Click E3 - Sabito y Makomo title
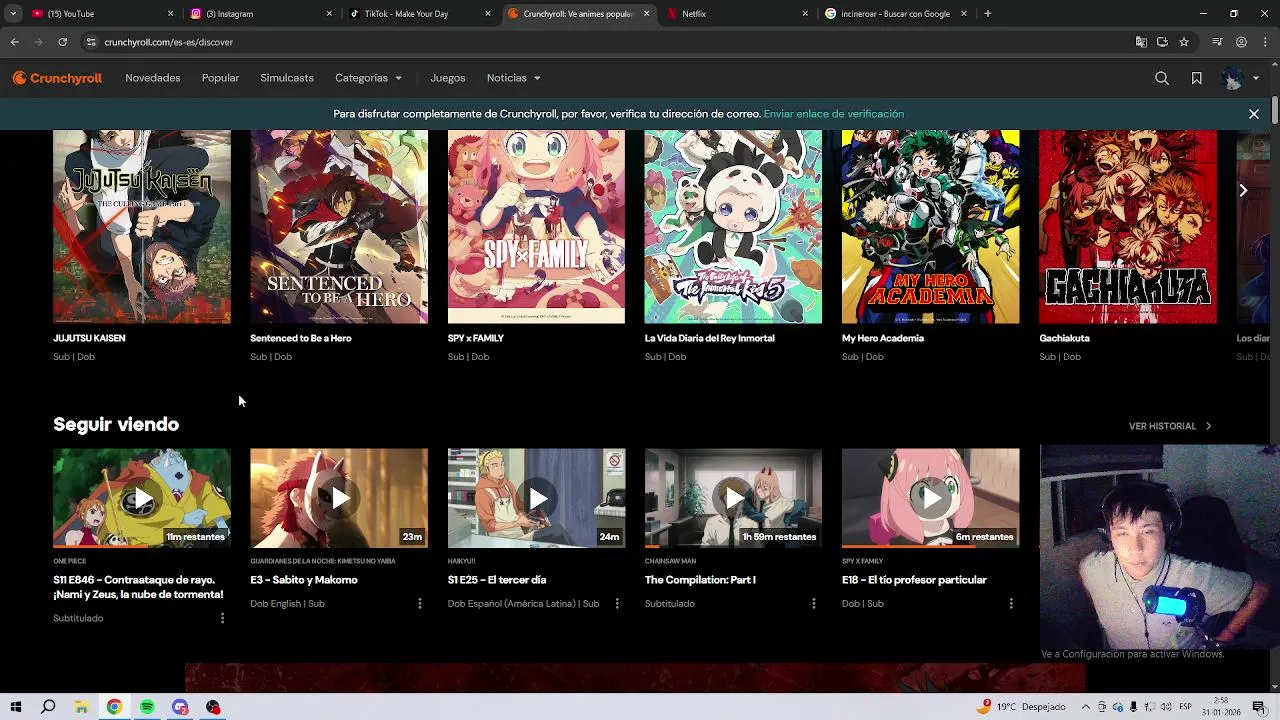The height and width of the screenshot is (720, 1280). (304, 580)
